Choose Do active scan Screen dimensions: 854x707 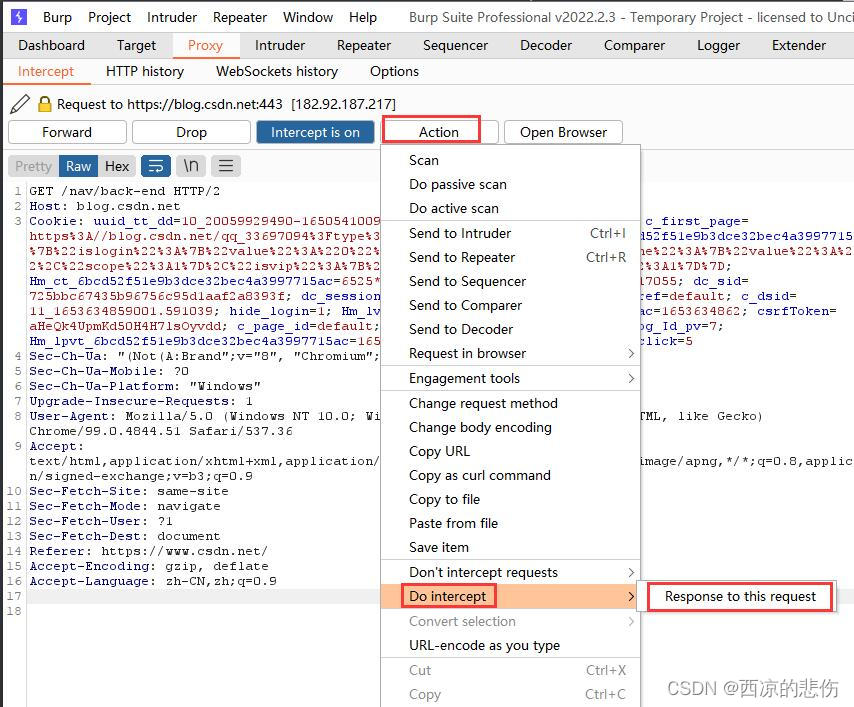tap(510, 208)
